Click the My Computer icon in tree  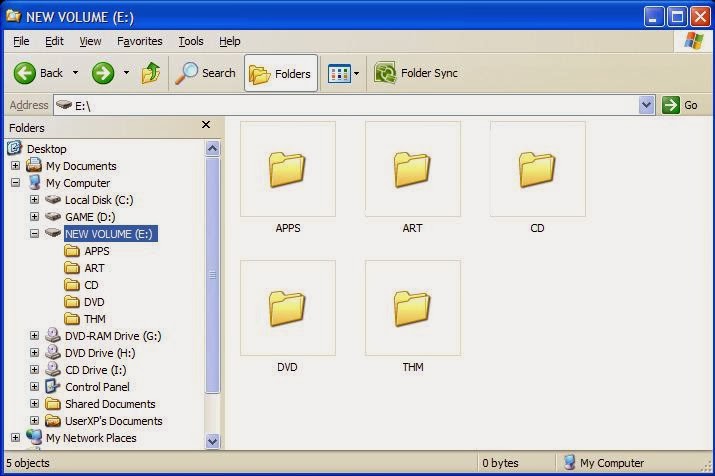[34, 182]
